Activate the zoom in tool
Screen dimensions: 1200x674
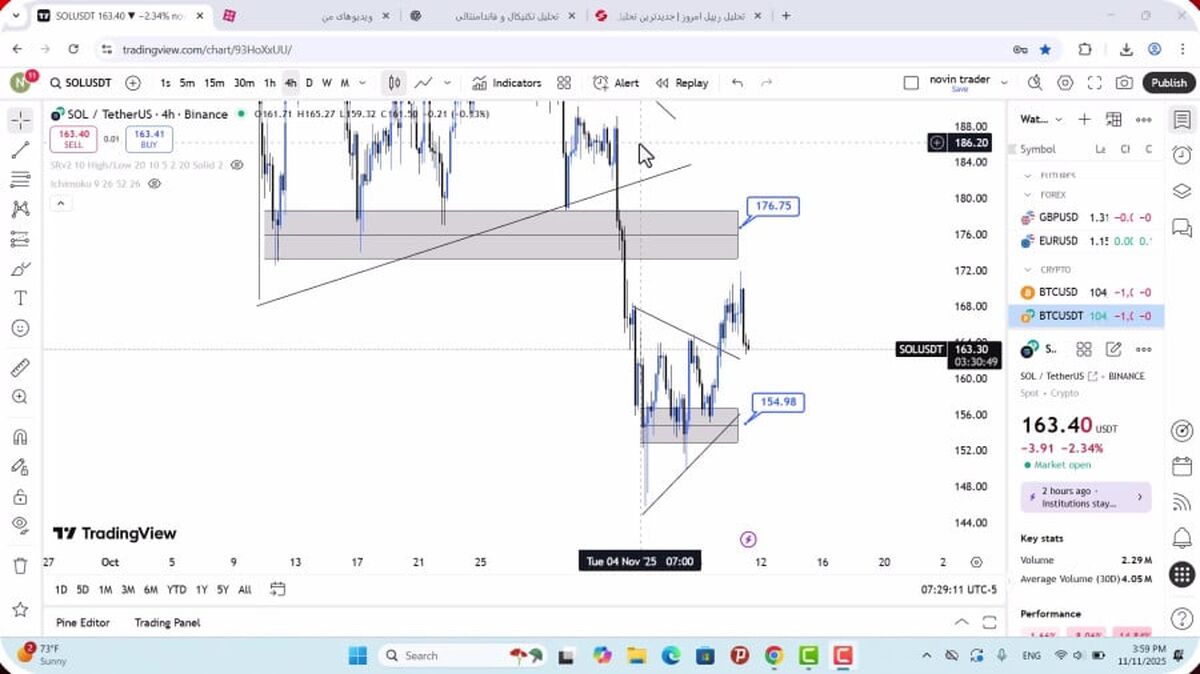(x=20, y=397)
